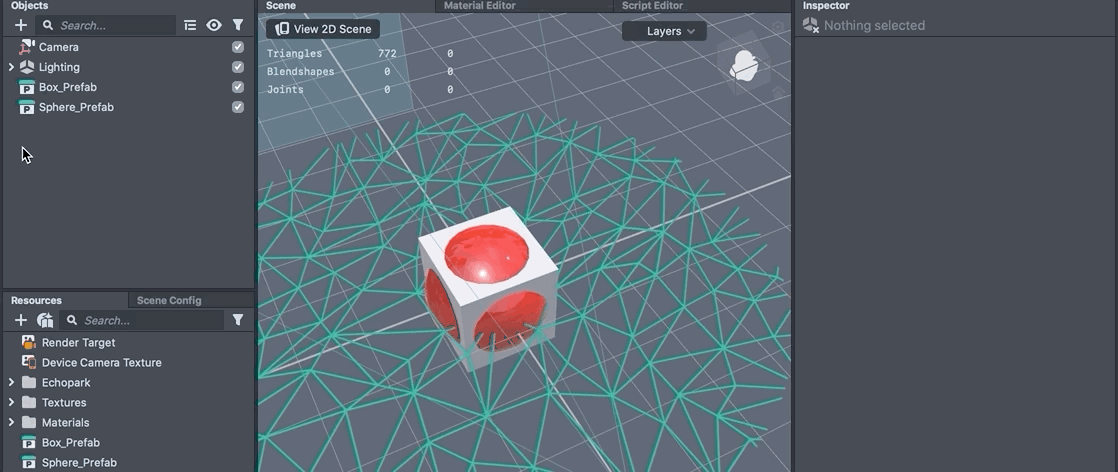This screenshot has width=1118, height=472.
Task: Open the Scene Config tab
Action: (x=169, y=300)
